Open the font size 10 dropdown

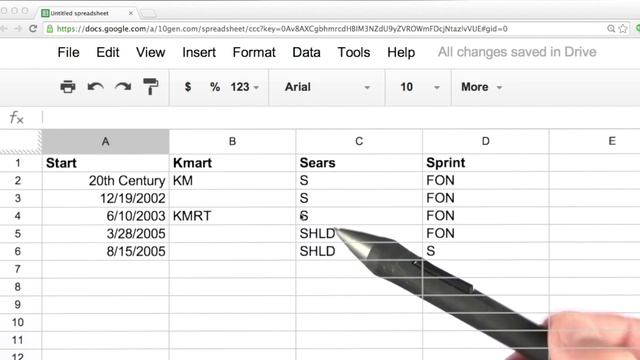point(420,87)
